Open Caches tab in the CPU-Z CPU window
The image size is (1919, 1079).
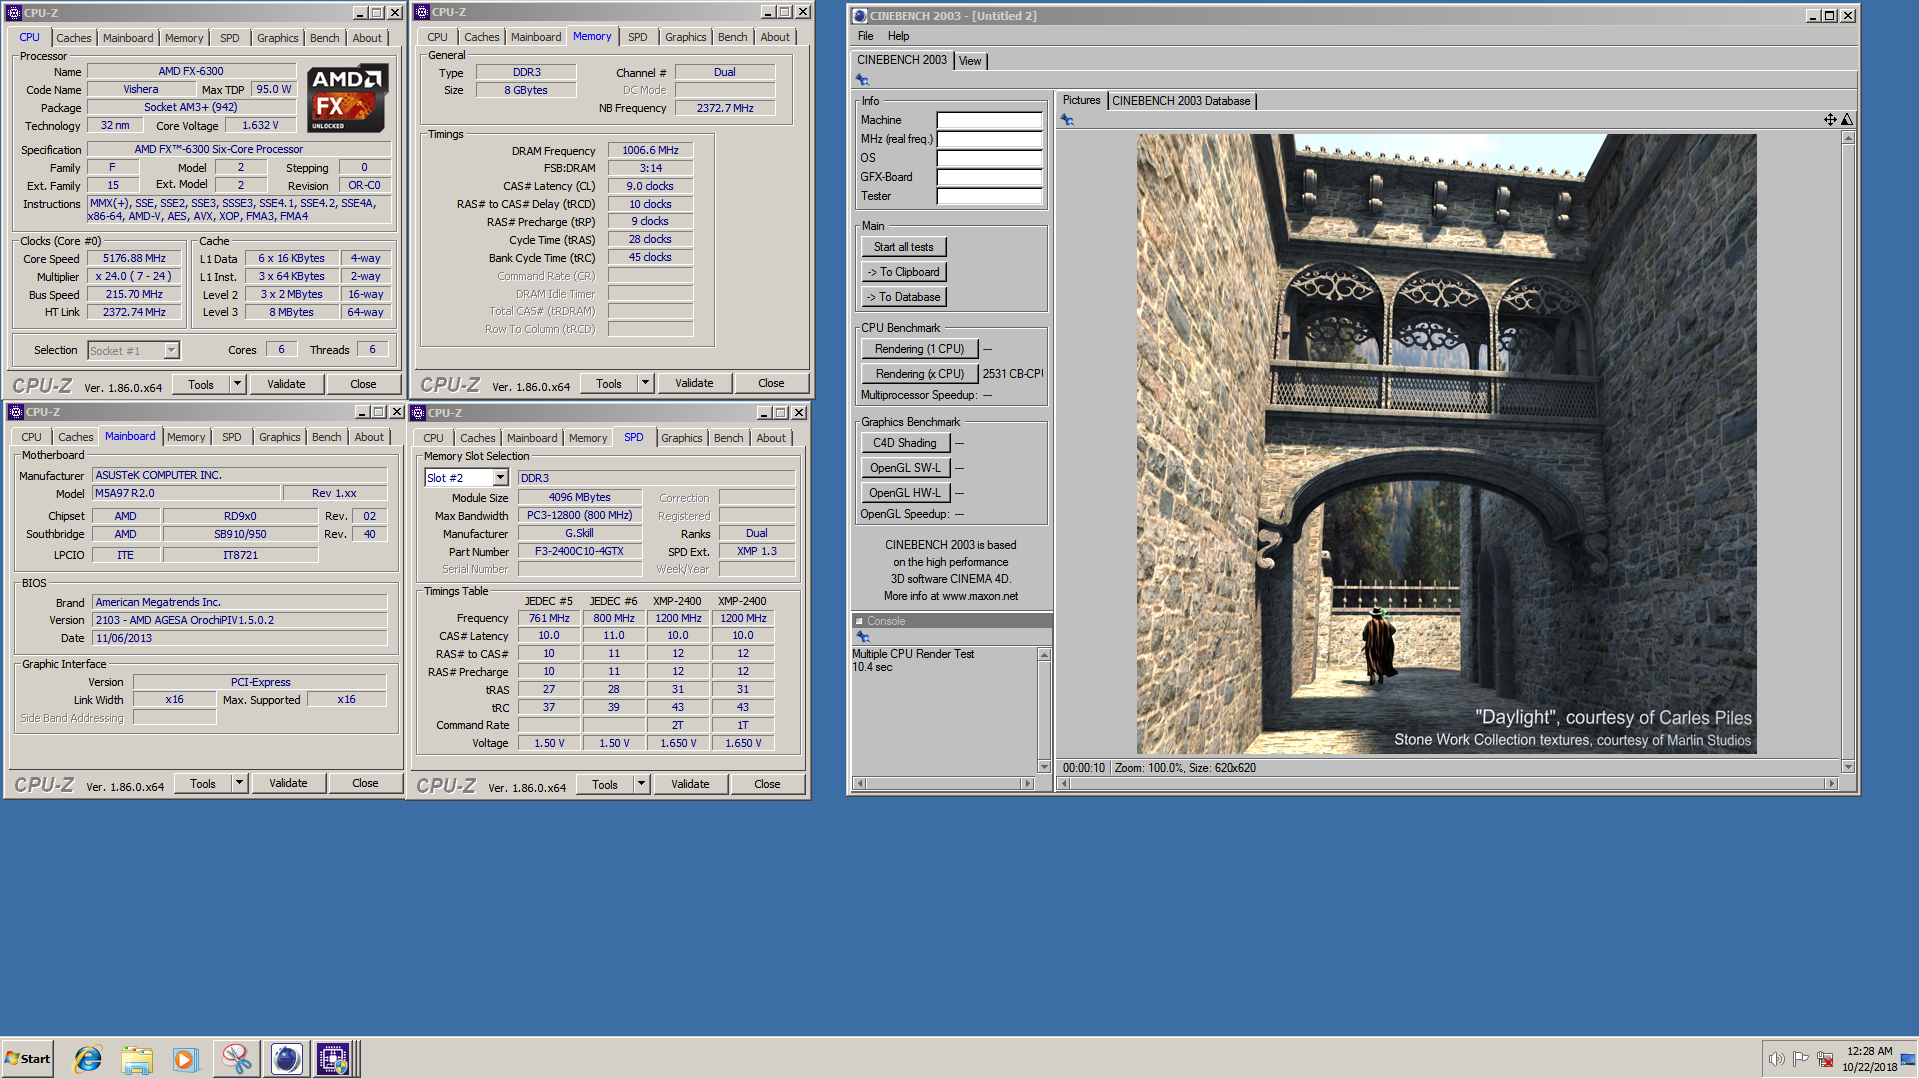point(74,38)
